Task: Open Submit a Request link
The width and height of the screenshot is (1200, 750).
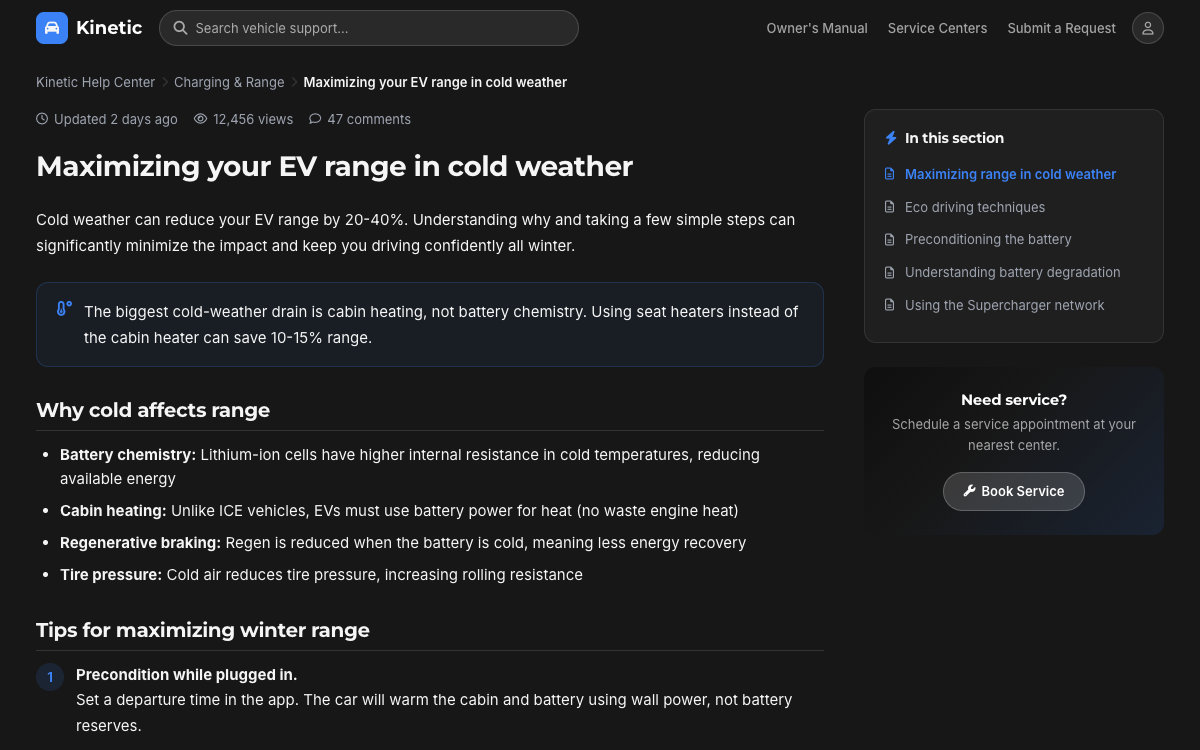Action: point(1061,28)
